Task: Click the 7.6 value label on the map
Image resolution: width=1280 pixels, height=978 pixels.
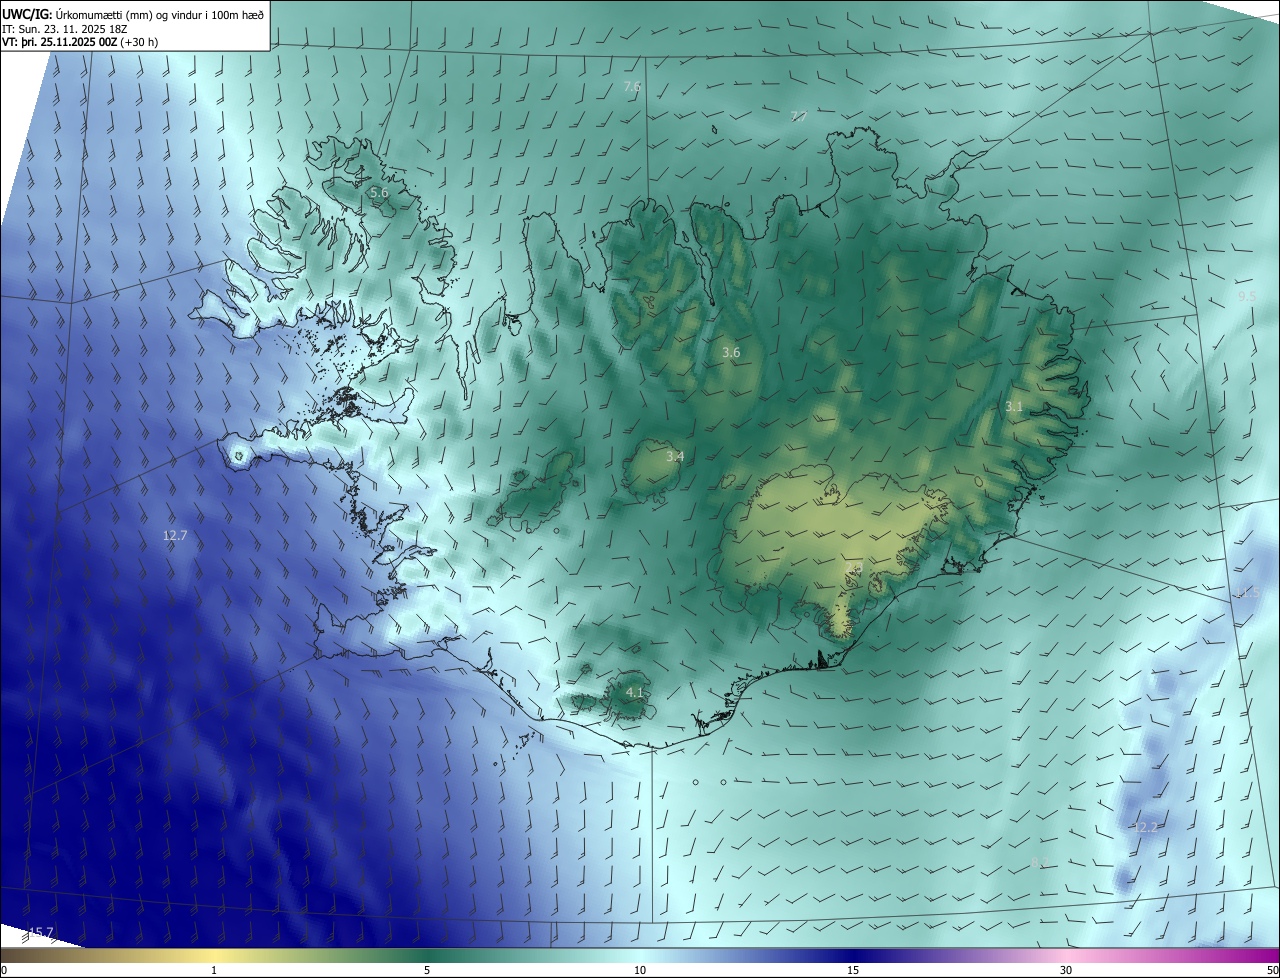Action: pyautogui.click(x=632, y=87)
